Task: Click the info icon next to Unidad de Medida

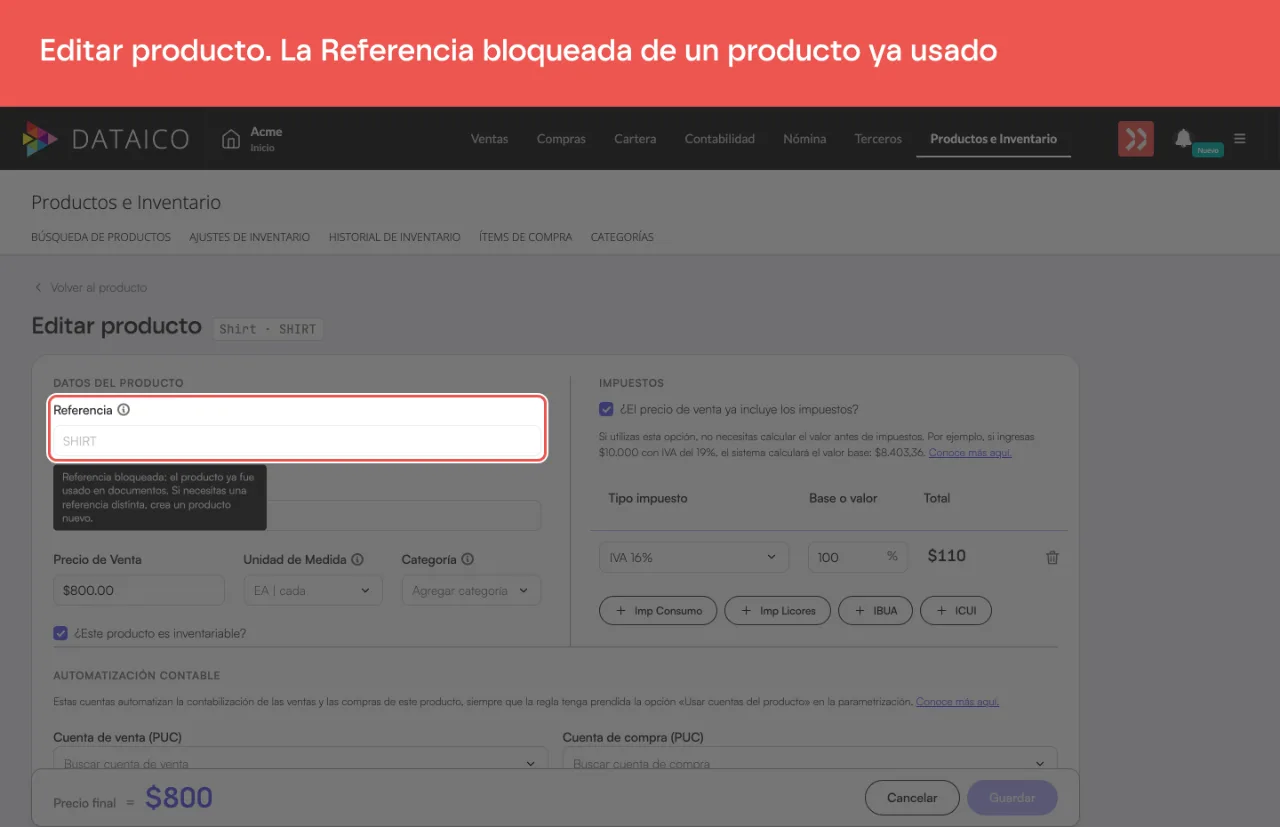Action: [357, 560]
